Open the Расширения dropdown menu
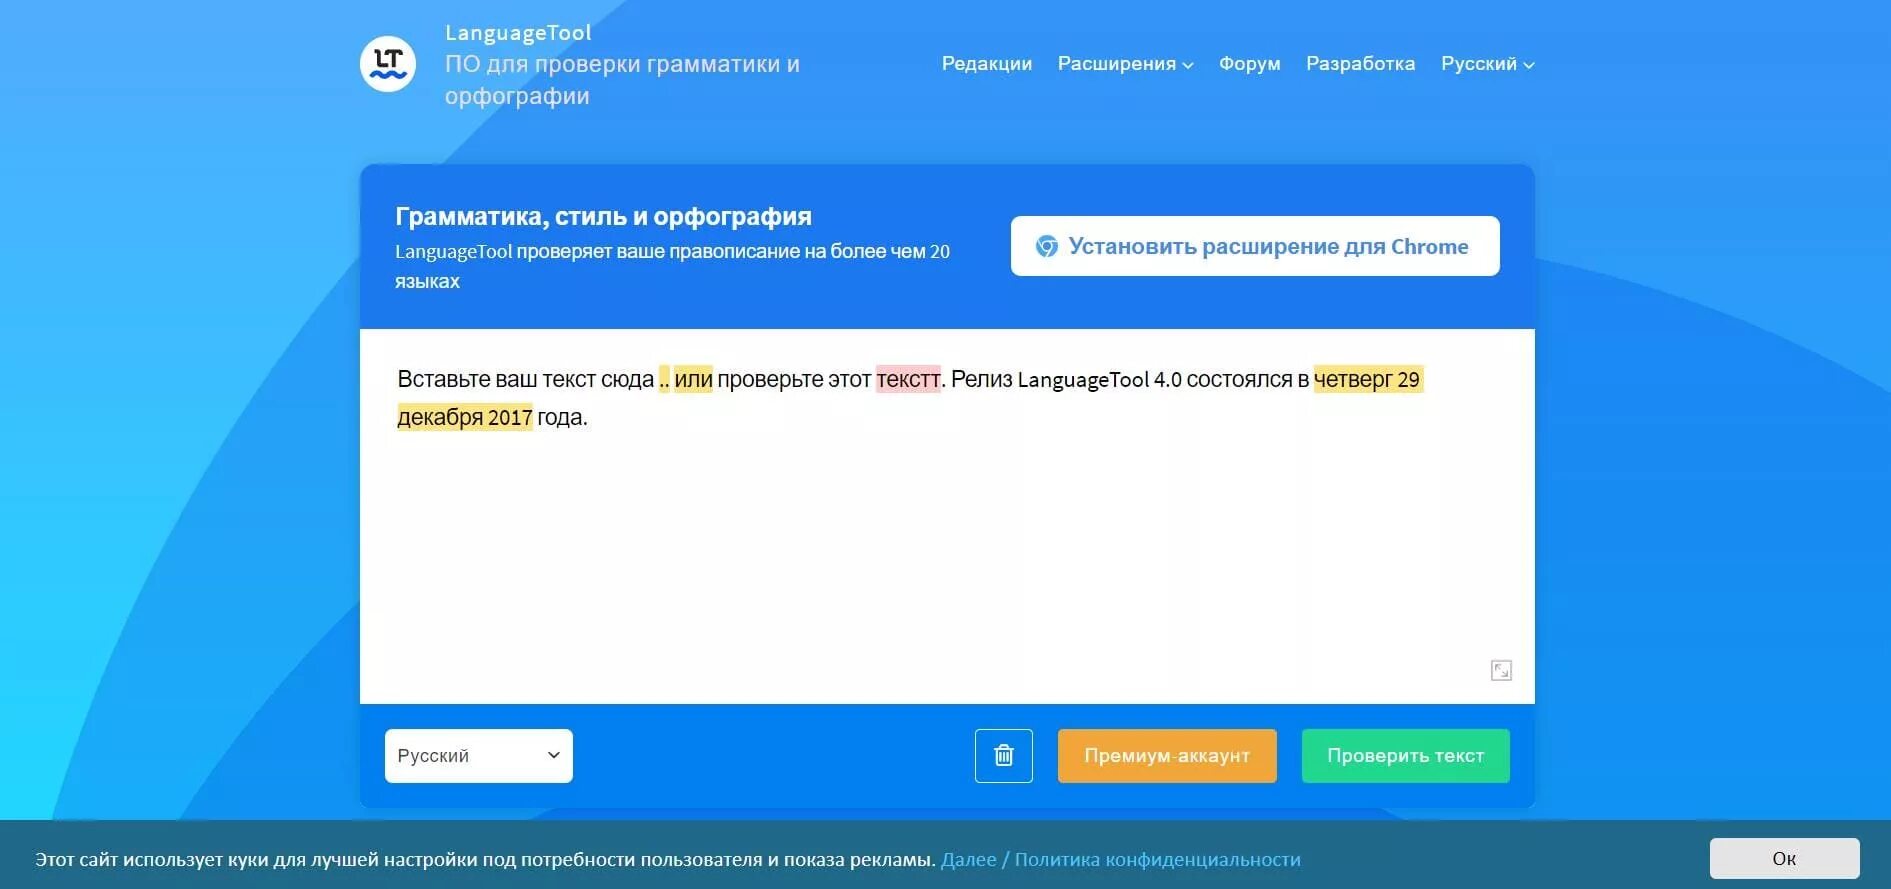Screen dimensions: 1891x889 [x=1125, y=64]
